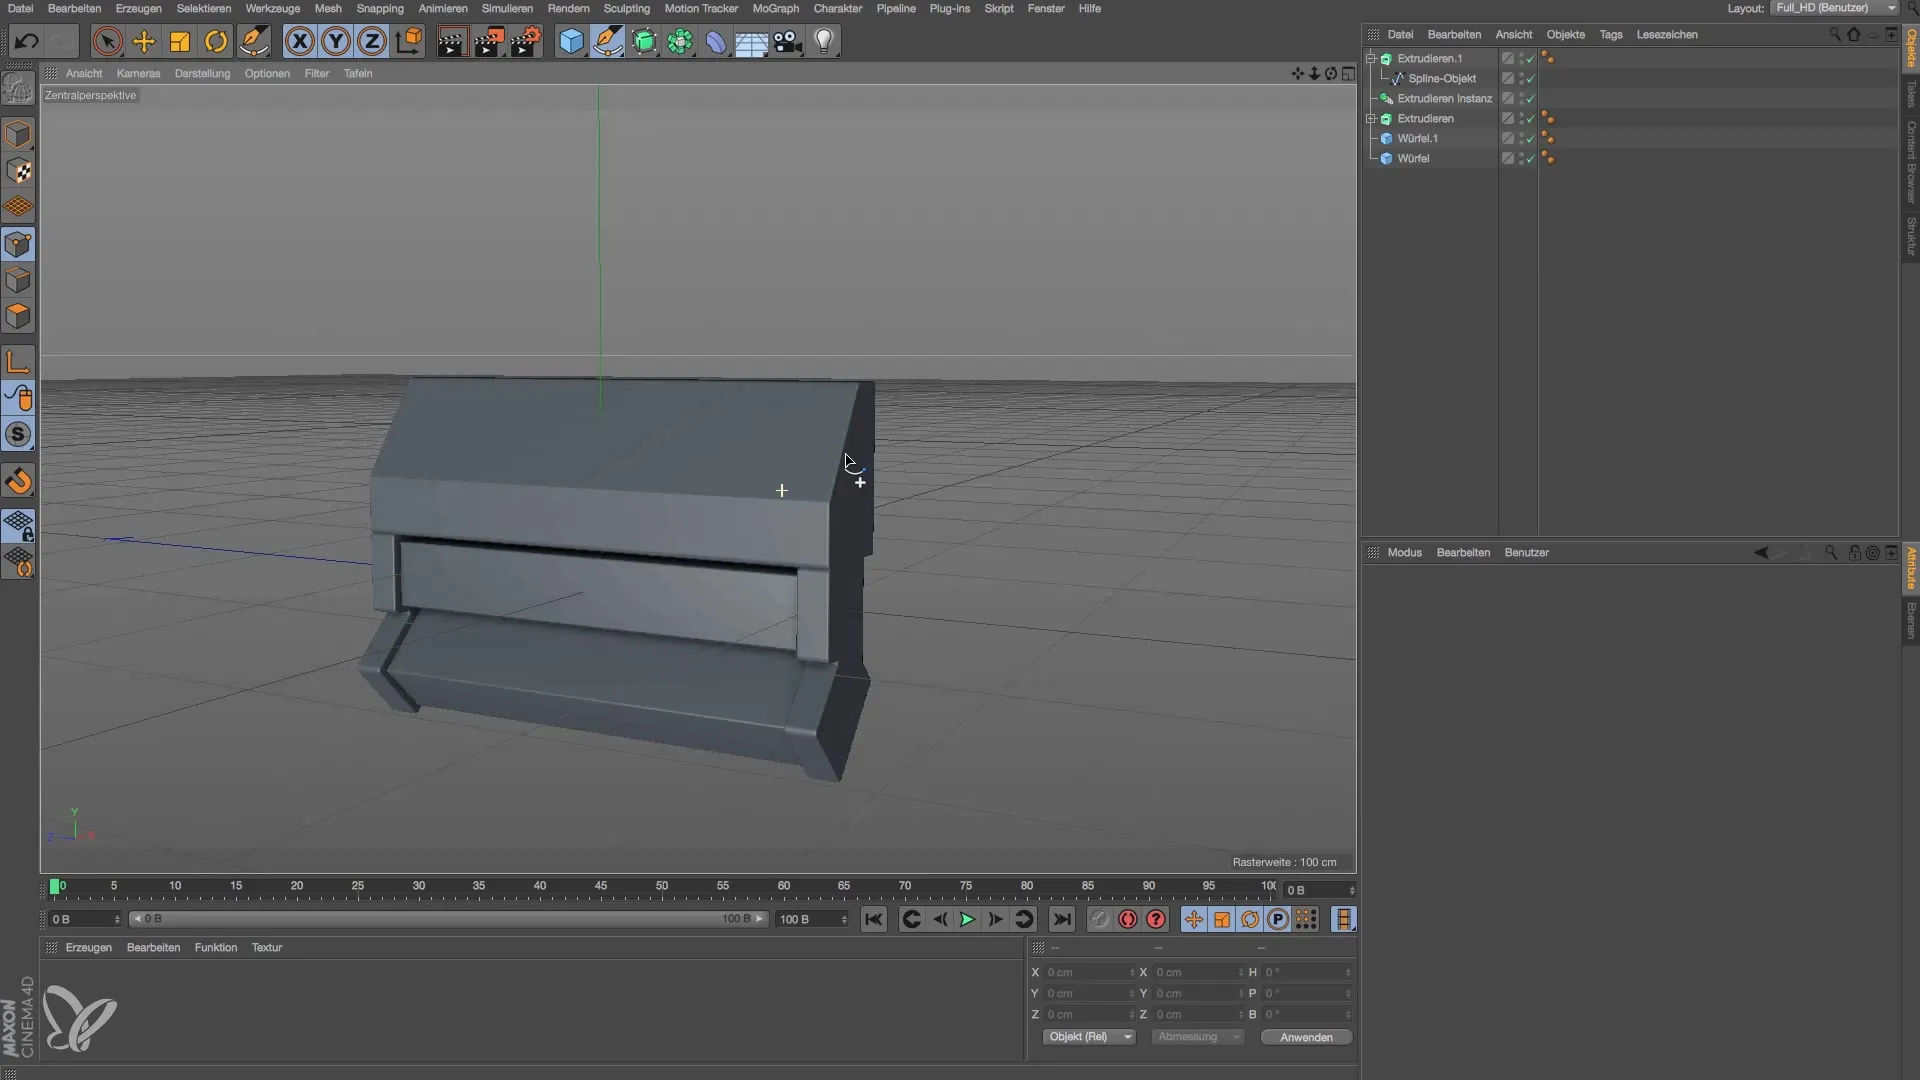Image resolution: width=1920 pixels, height=1080 pixels.
Task: Switch to Polygons mode
Action: coord(18,316)
